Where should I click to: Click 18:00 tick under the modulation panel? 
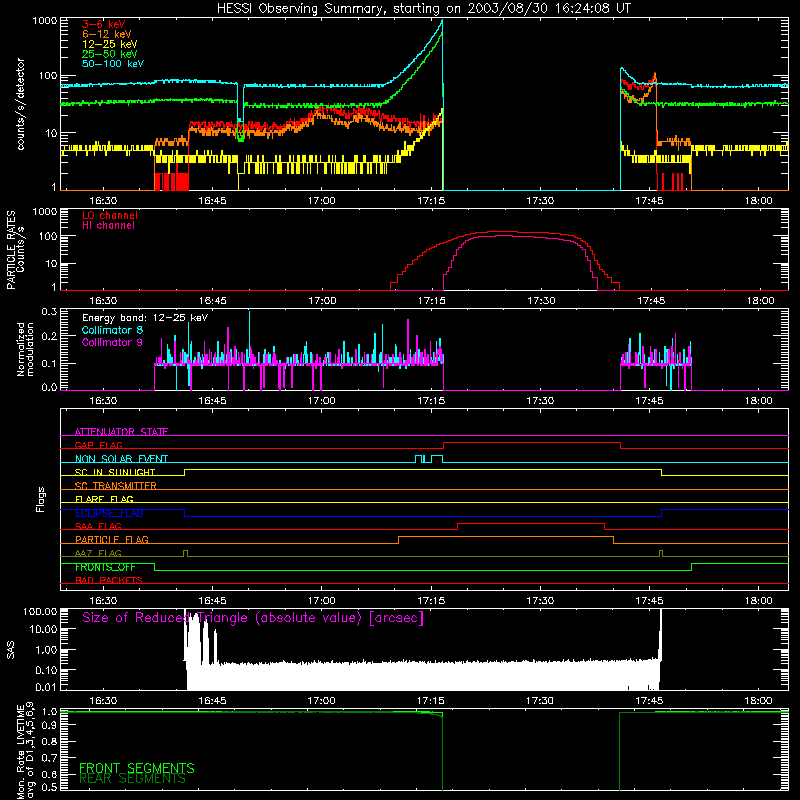pyautogui.click(x=759, y=401)
